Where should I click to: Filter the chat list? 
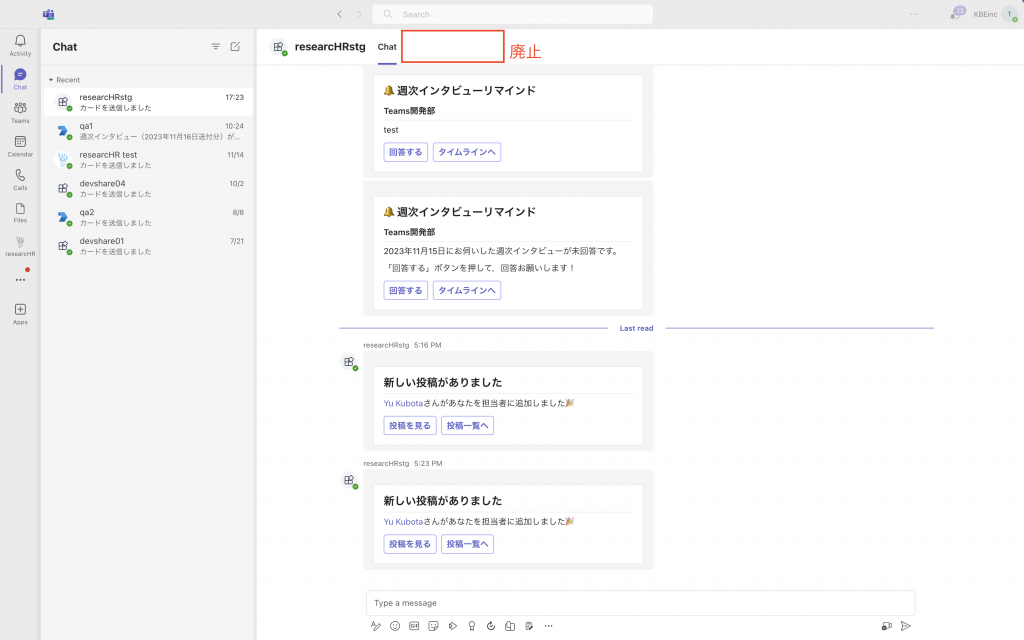pos(216,46)
